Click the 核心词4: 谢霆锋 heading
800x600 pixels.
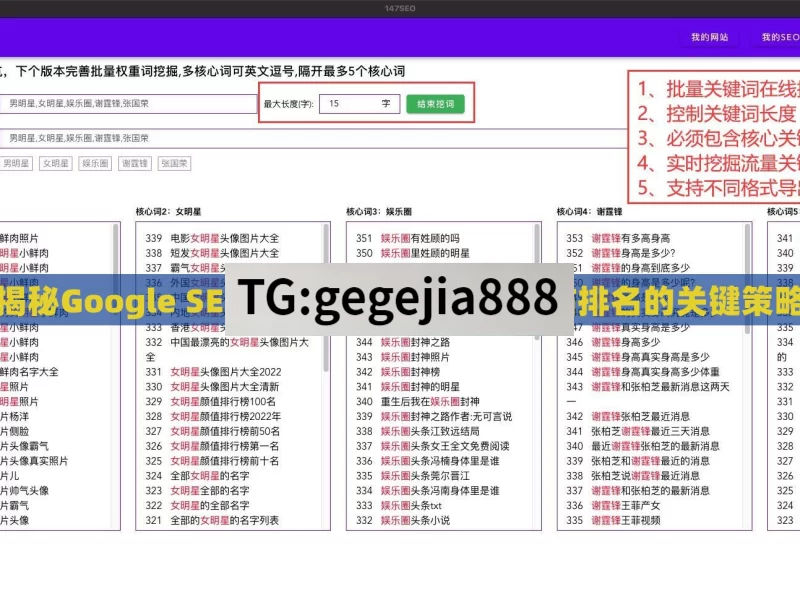tap(589, 212)
